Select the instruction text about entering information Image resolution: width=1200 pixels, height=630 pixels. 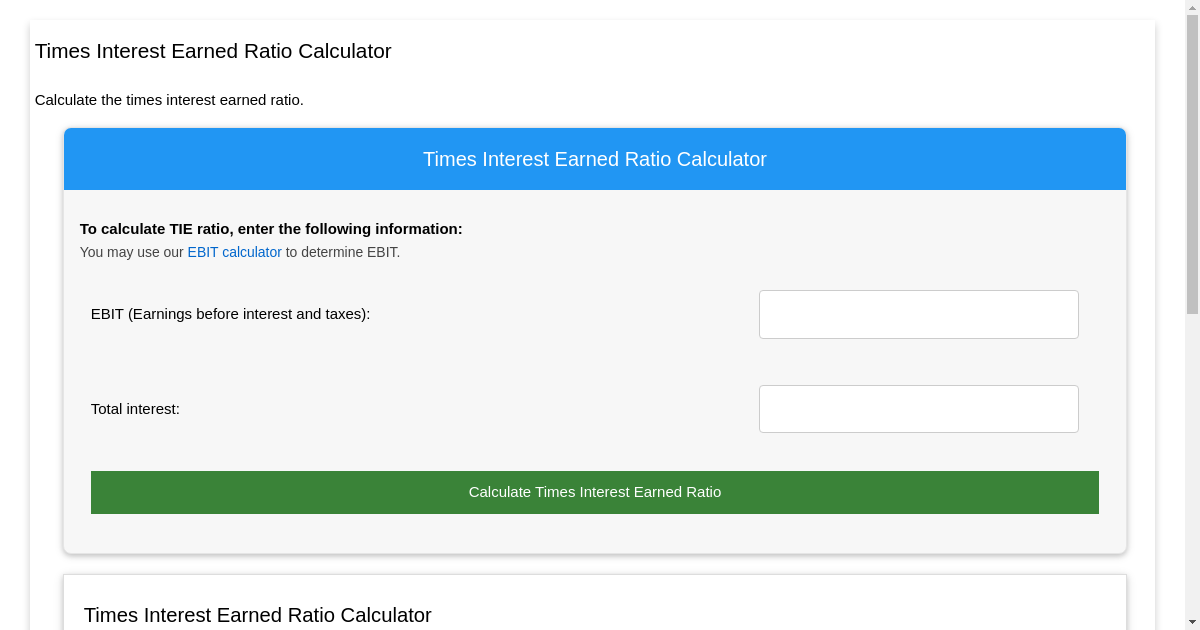coord(271,228)
